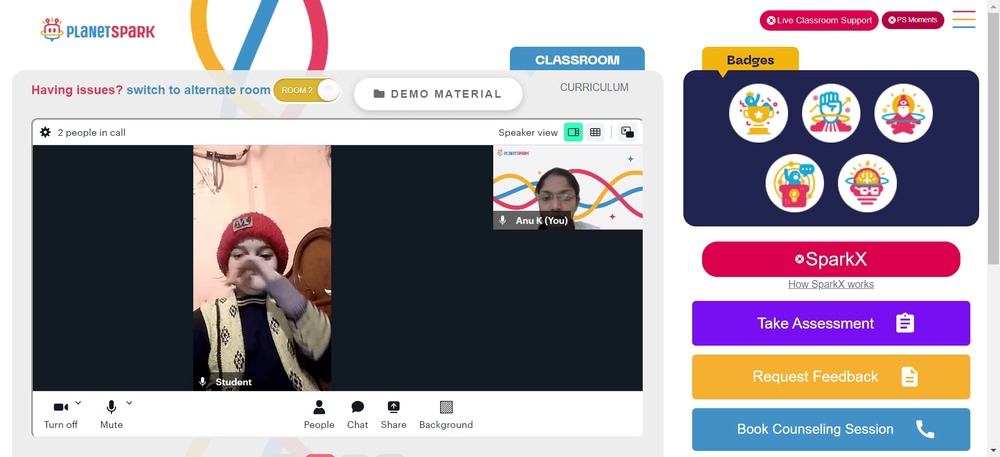Click Anu K (You) video thumbnail

[568, 187]
